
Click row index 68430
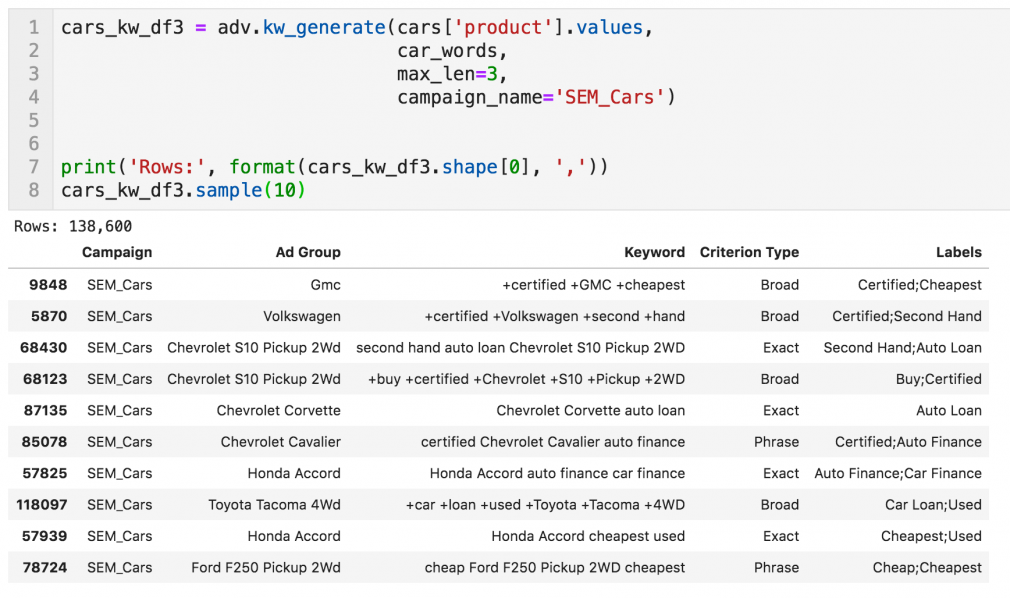click(x=44, y=348)
